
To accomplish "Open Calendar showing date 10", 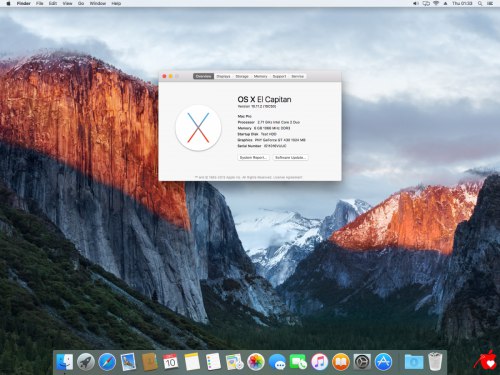I will [171, 362].
